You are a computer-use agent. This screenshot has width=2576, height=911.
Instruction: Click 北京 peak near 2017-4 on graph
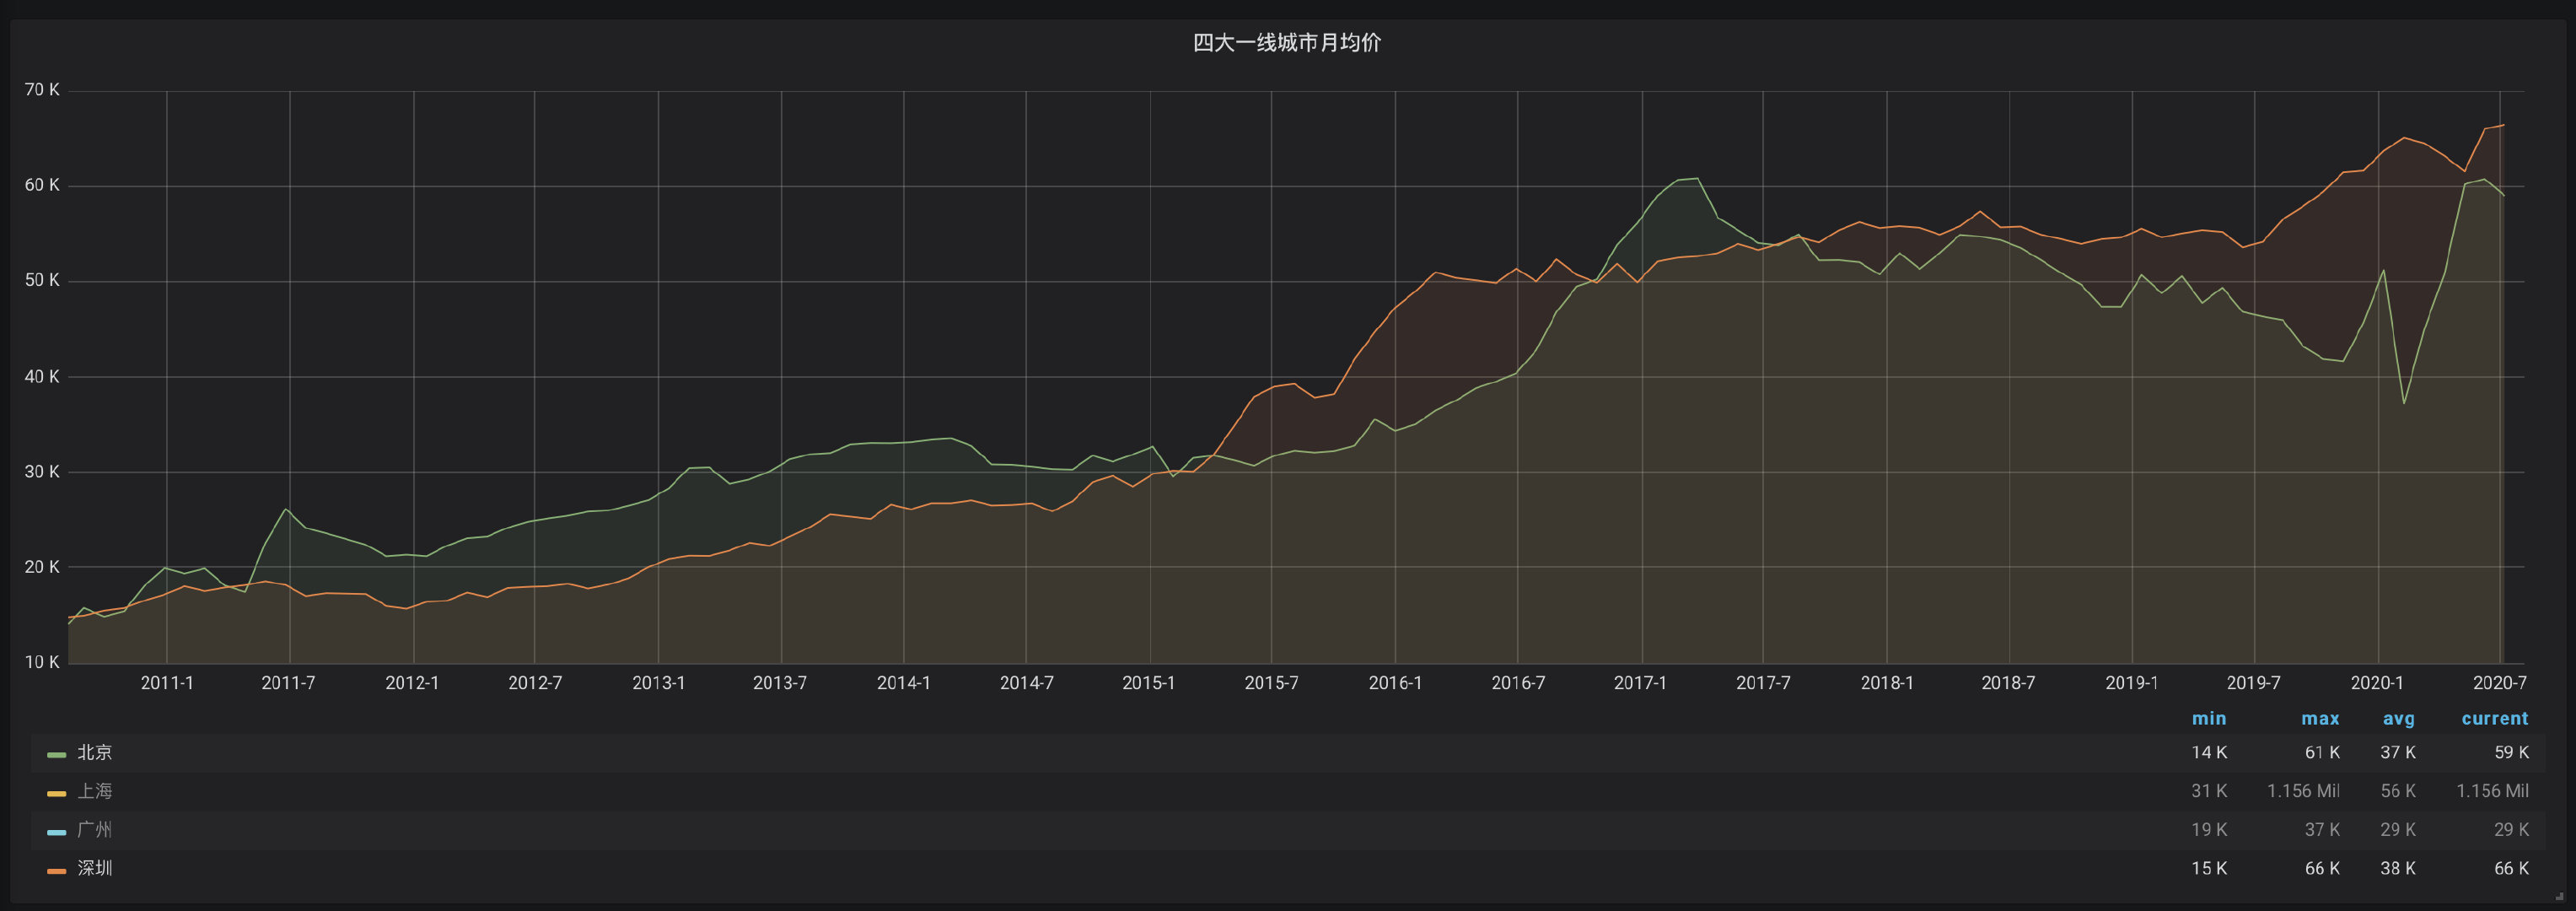pos(1697,179)
